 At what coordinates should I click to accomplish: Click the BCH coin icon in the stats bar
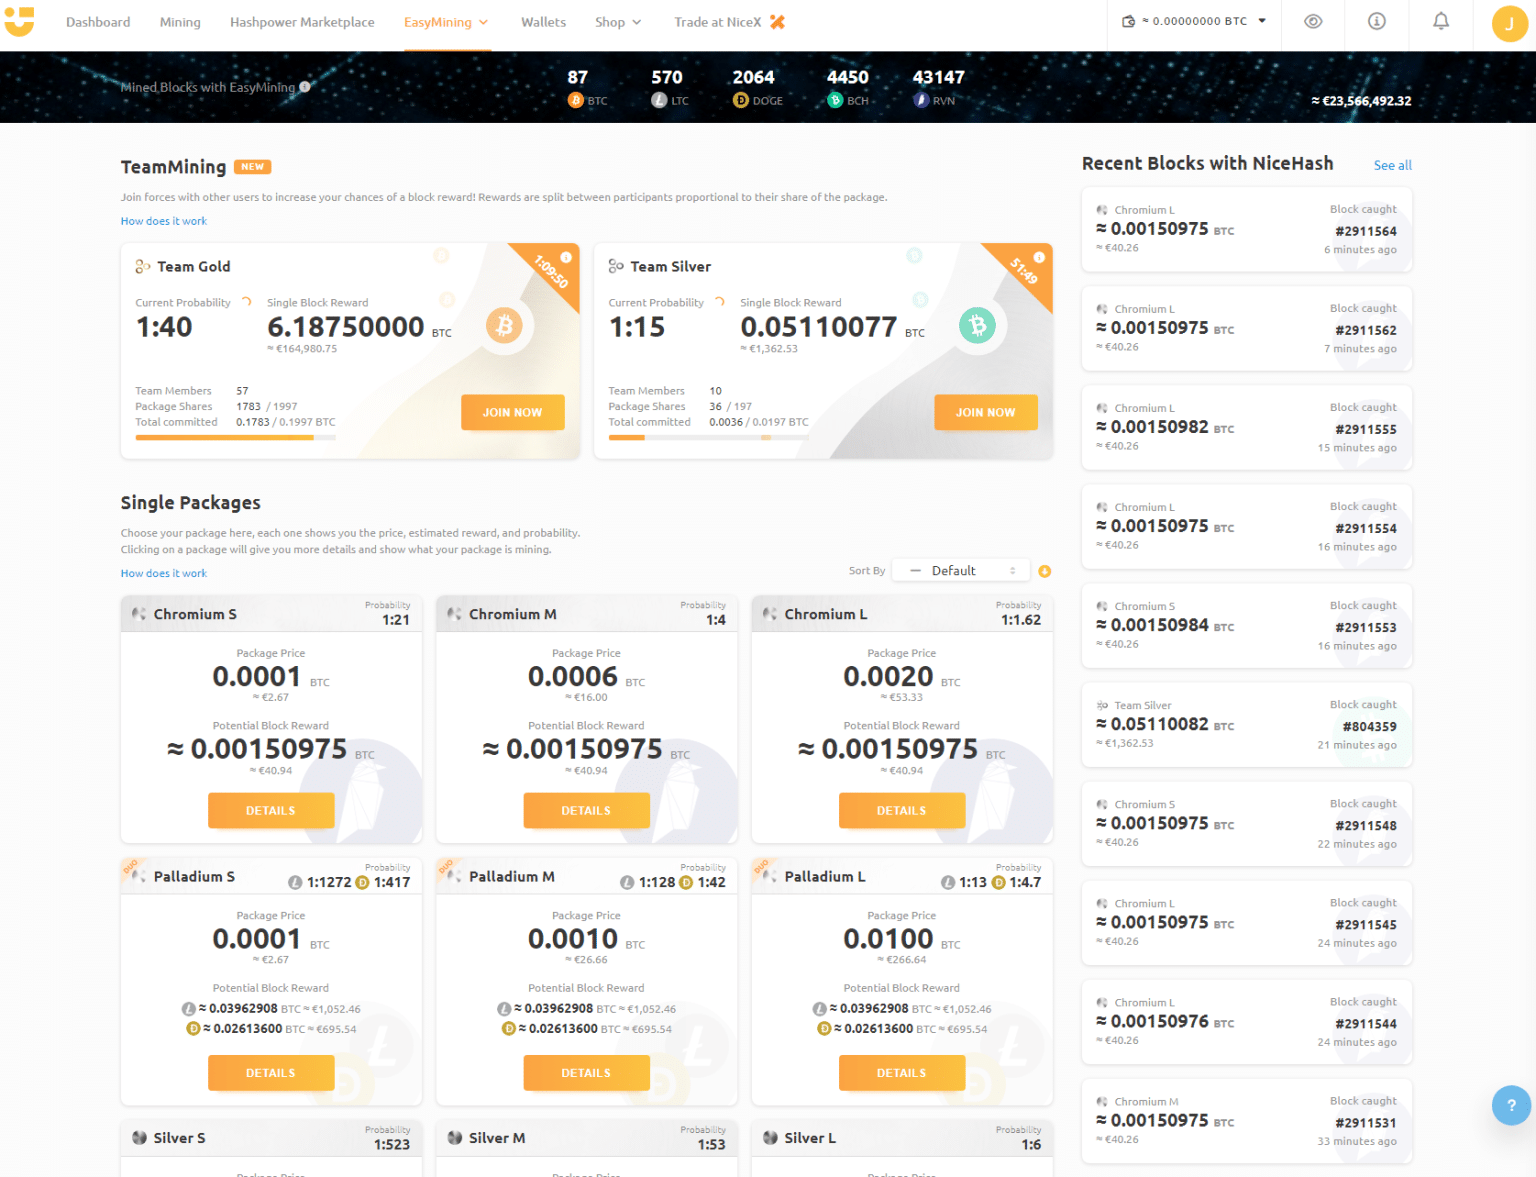click(834, 100)
